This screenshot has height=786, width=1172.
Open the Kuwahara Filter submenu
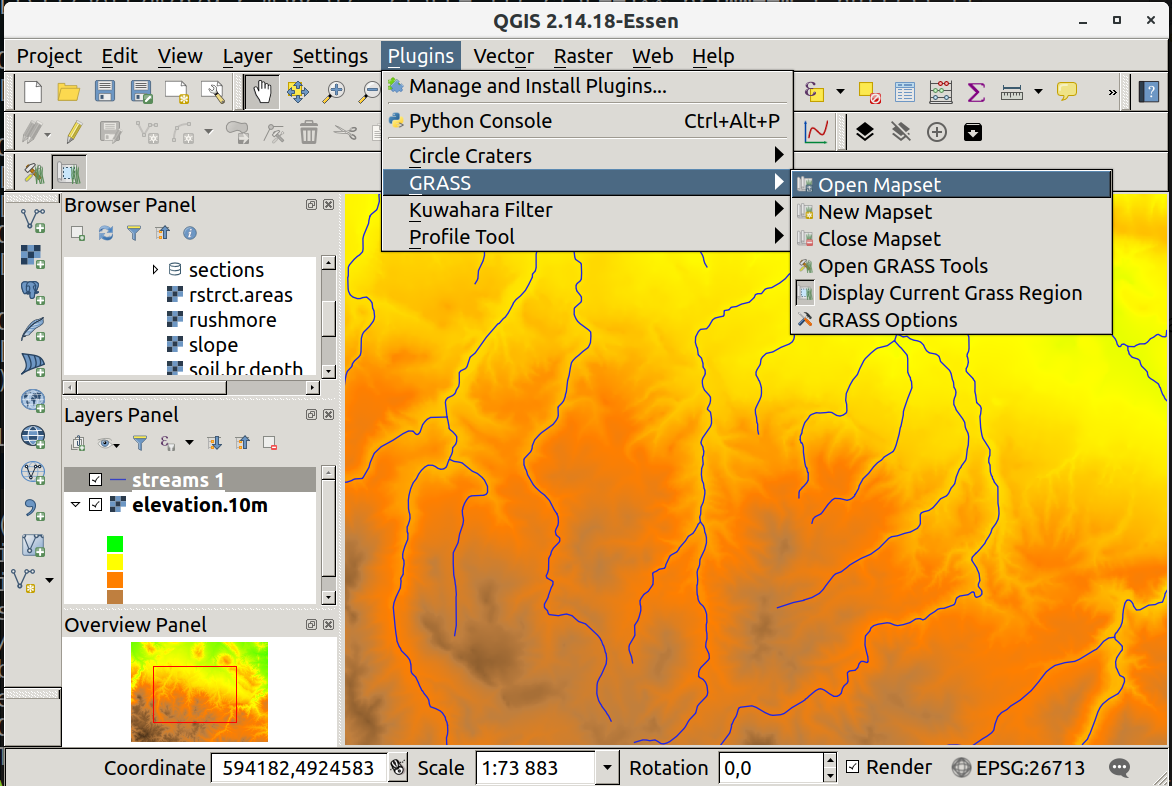(587, 210)
